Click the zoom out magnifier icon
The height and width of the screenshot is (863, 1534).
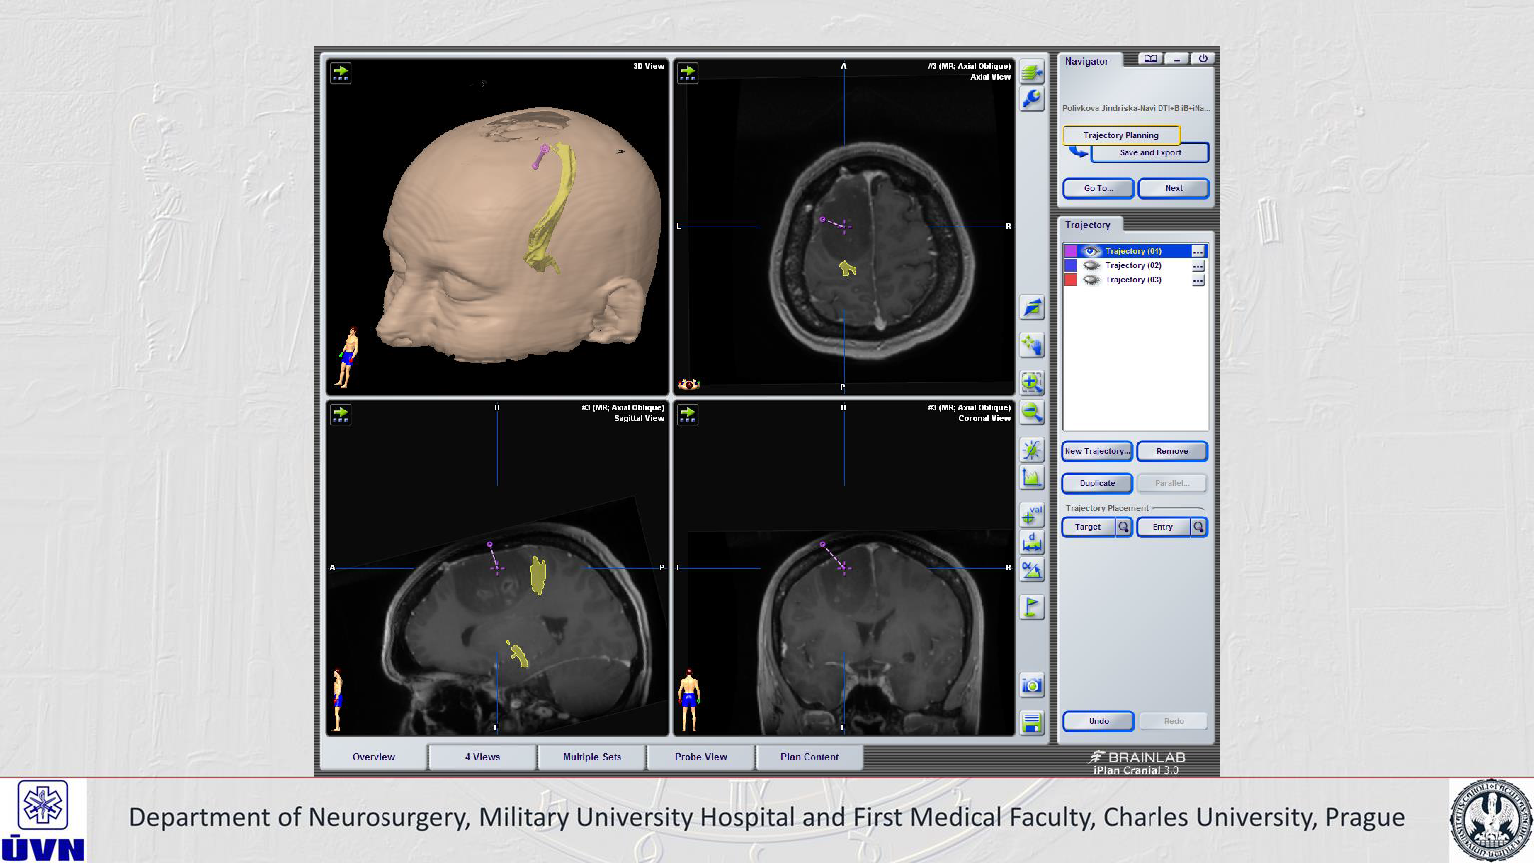pos(1032,412)
